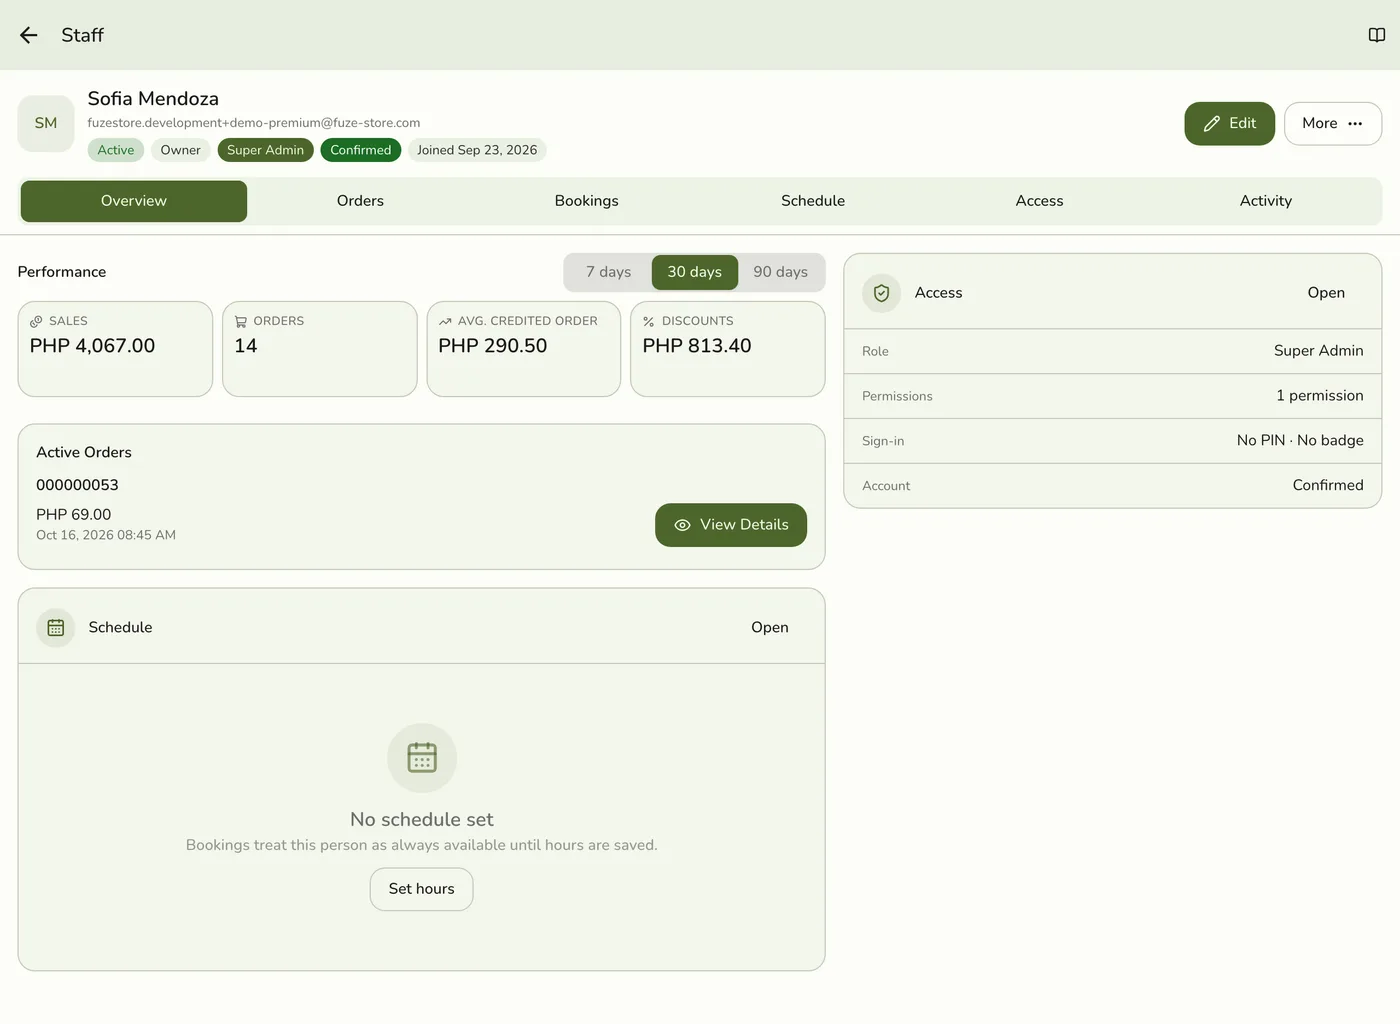Open the book guide icon
This screenshot has width=1400, height=1024.
click(1377, 35)
